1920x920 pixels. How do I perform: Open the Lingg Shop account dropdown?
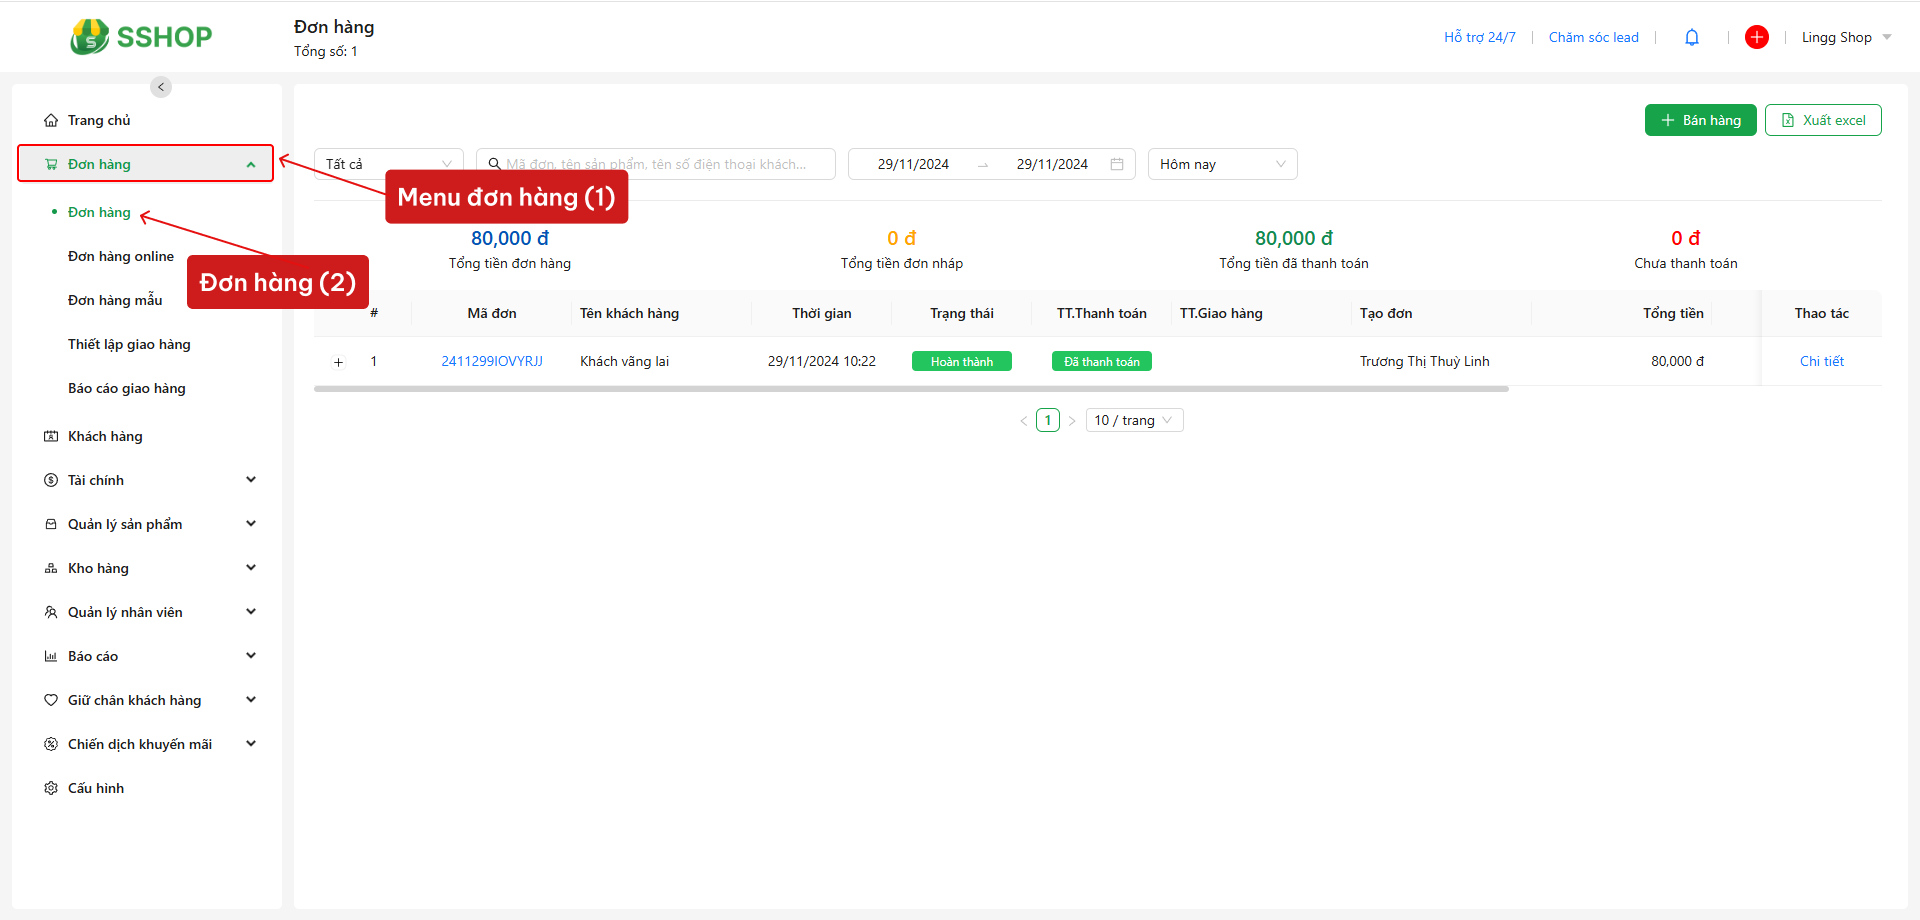pyautogui.click(x=1847, y=37)
